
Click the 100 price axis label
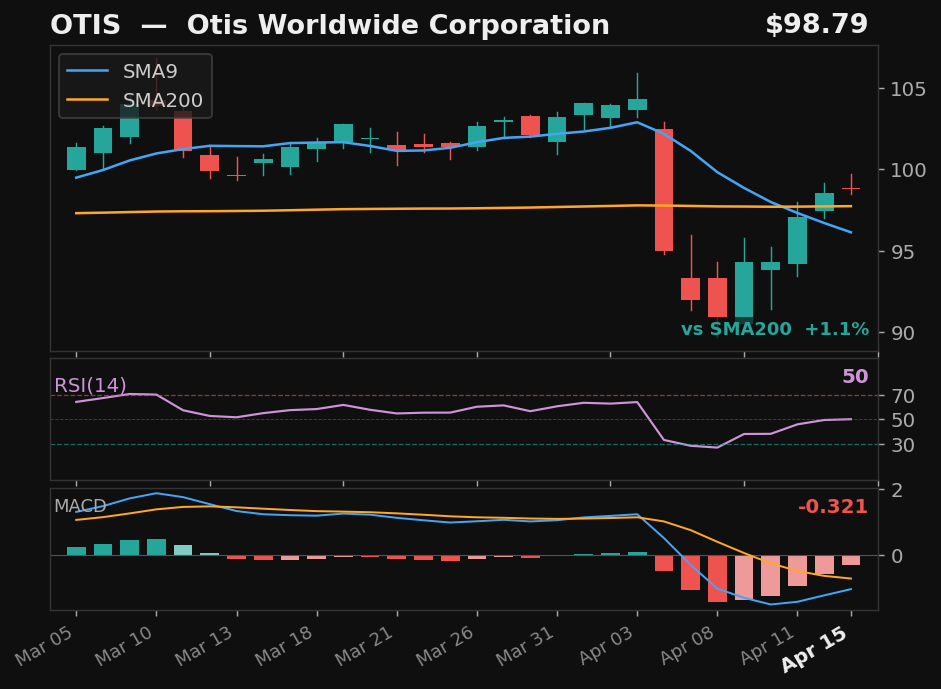908,170
